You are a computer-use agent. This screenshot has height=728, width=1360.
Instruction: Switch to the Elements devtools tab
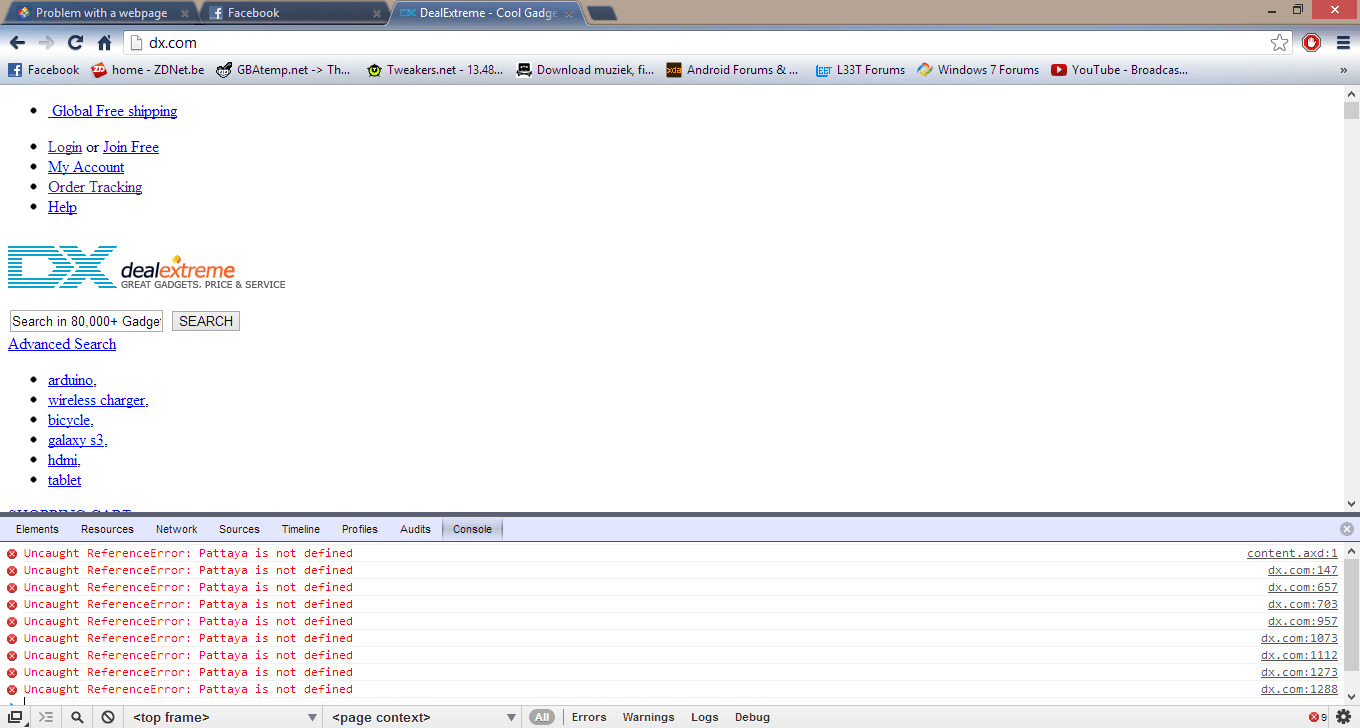coord(37,529)
